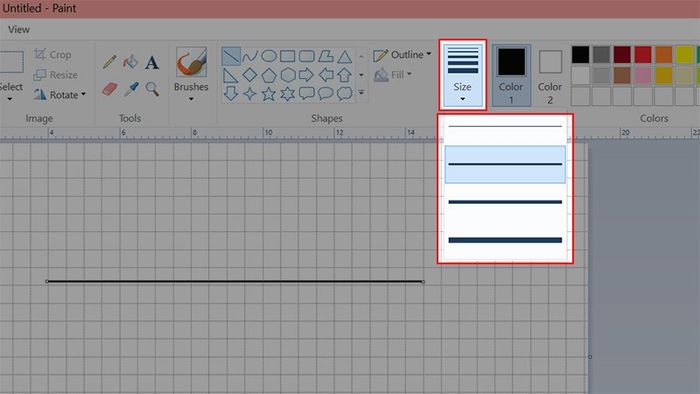This screenshot has height=394, width=700.
Task: Choose the Polygon shape
Action: point(325,56)
